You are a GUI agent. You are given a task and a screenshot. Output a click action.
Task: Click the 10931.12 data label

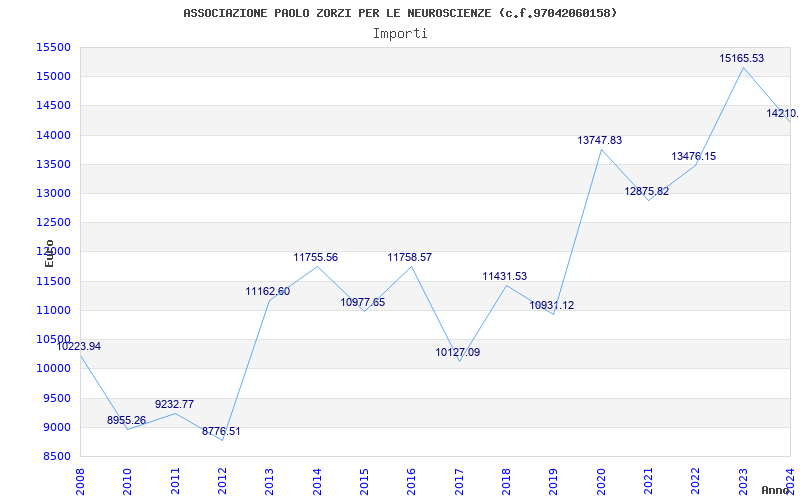click(x=552, y=305)
